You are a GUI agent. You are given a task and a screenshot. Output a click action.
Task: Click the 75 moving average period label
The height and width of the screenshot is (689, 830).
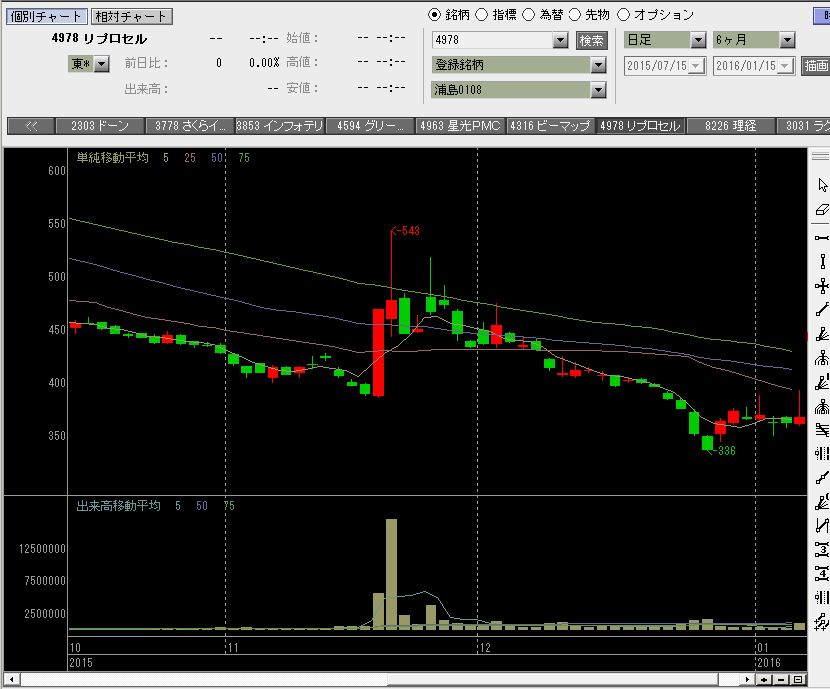click(243, 158)
